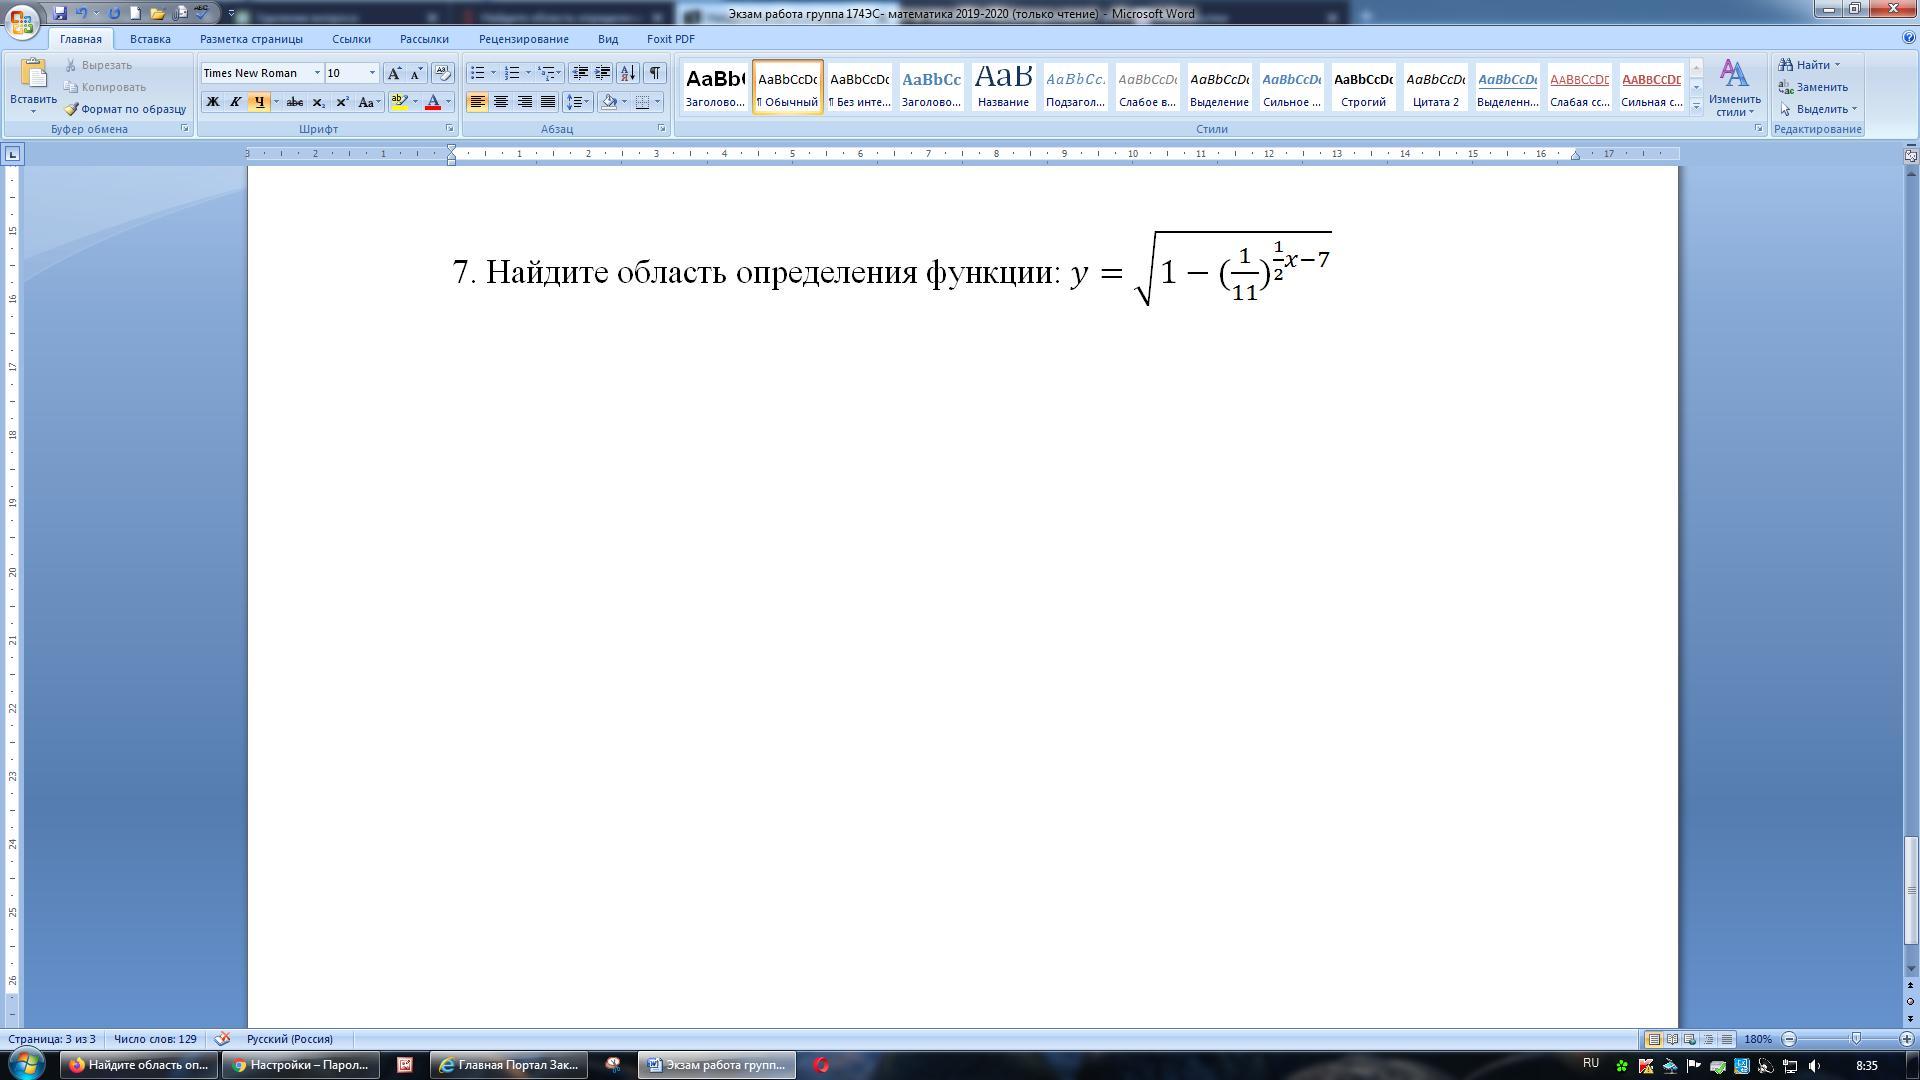Viewport: 1920px width, 1080px height.
Task: Toggle underline formatting (Ч)
Action: point(259,102)
